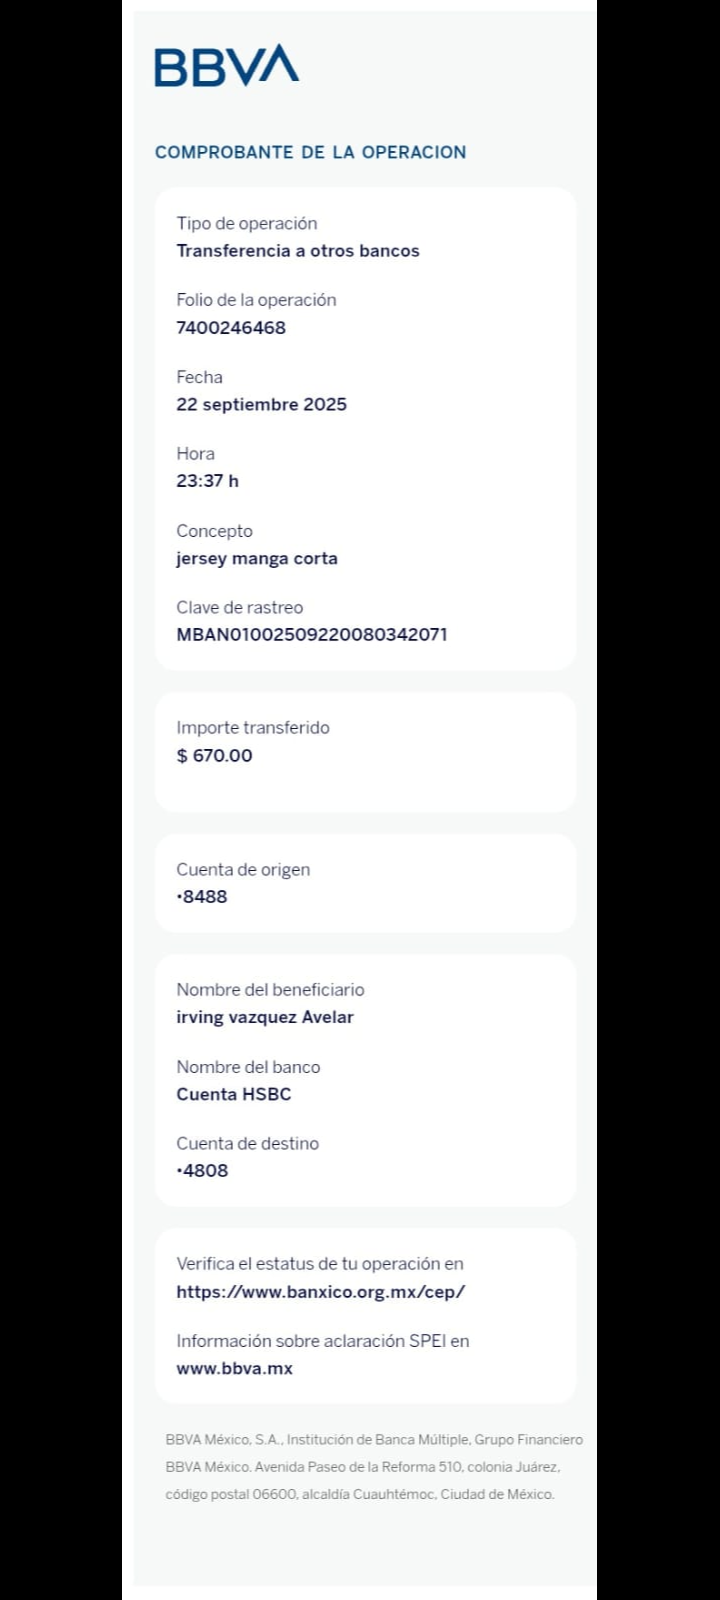Tap the origin account ending 8488
Screen dimensions: 720x1600
point(202,896)
